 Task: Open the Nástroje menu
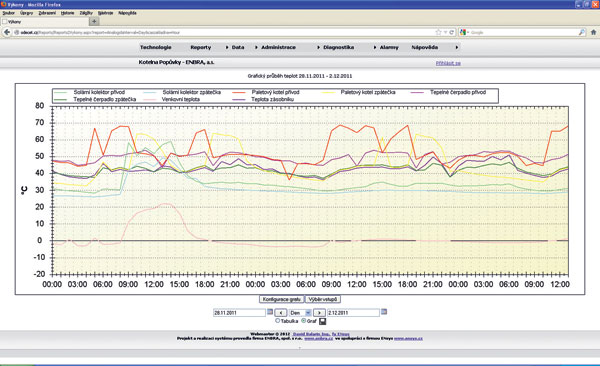105,13
